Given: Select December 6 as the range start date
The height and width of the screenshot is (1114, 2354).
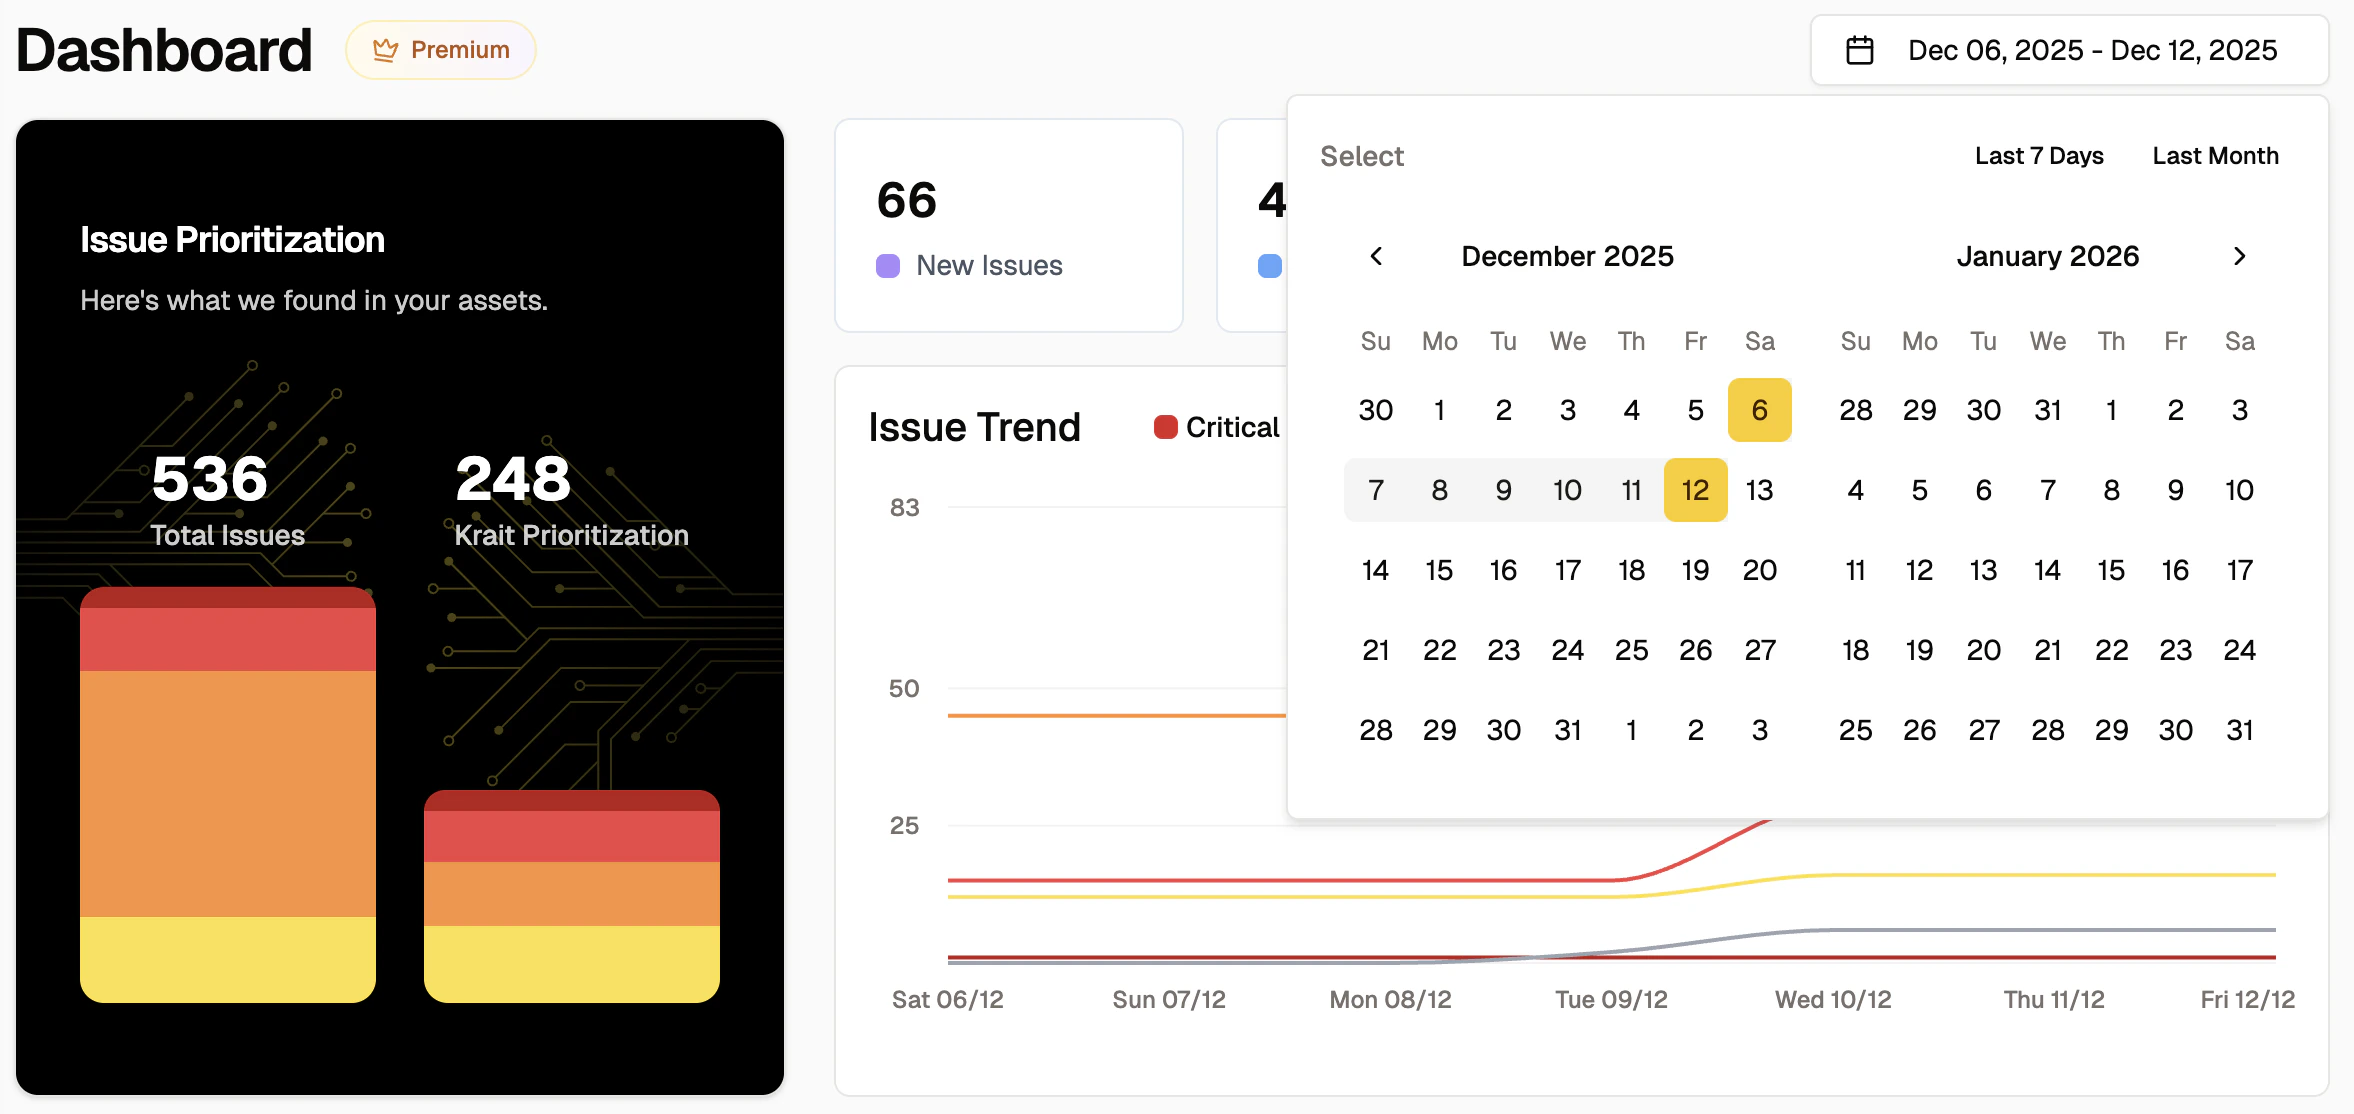Looking at the screenshot, I should [x=1759, y=409].
